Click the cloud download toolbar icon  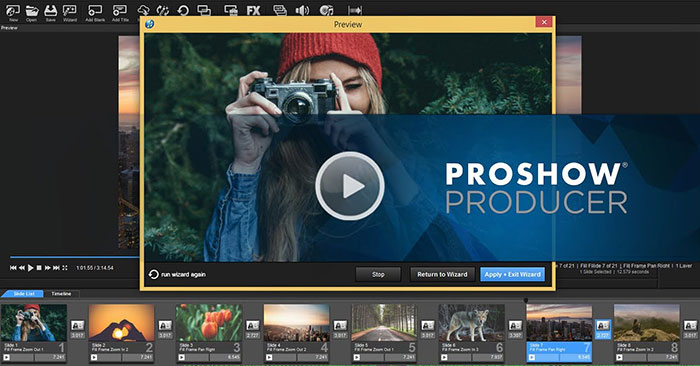[143, 10]
